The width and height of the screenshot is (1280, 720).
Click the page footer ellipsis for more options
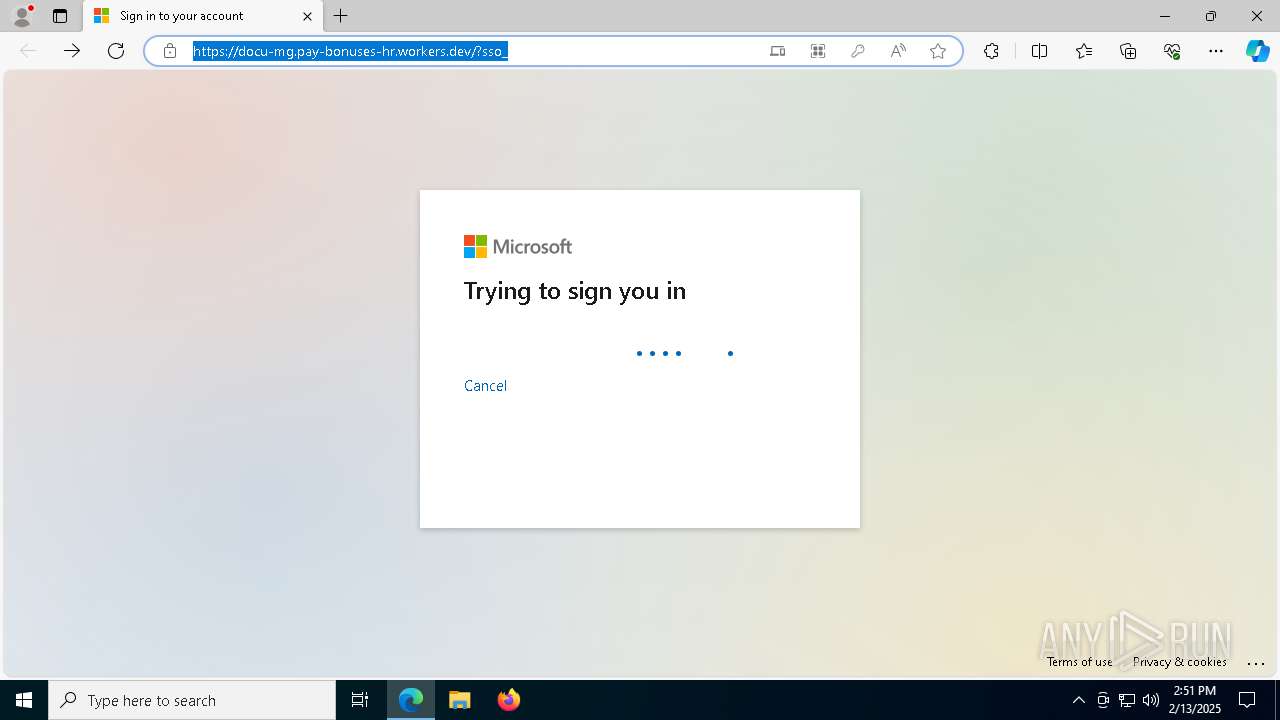[x=1256, y=662]
